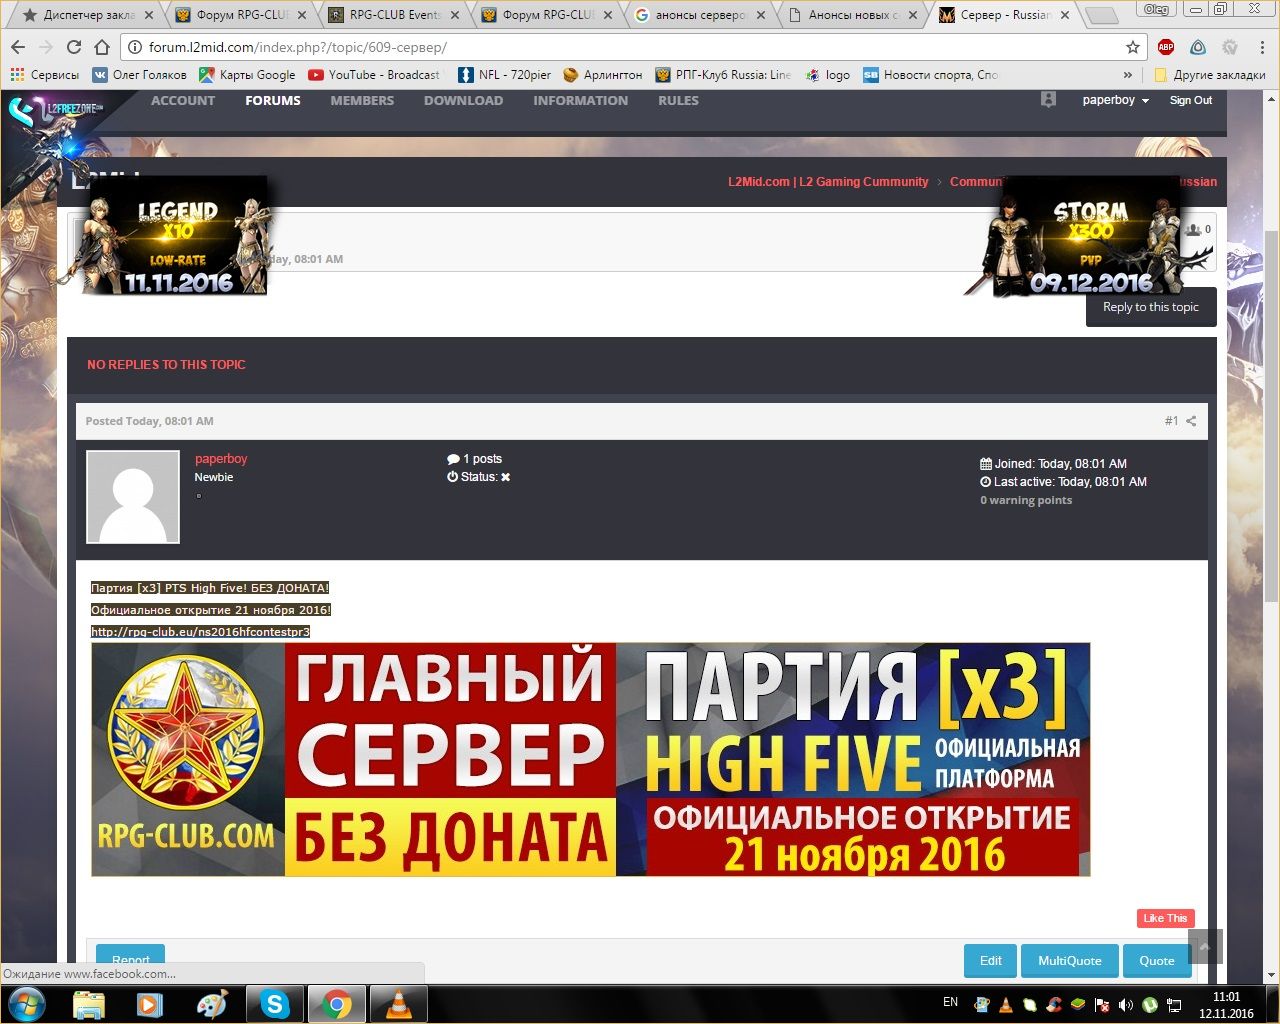Open the volume tray icon
The image size is (1280, 1024).
click(x=1126, y=1004)
